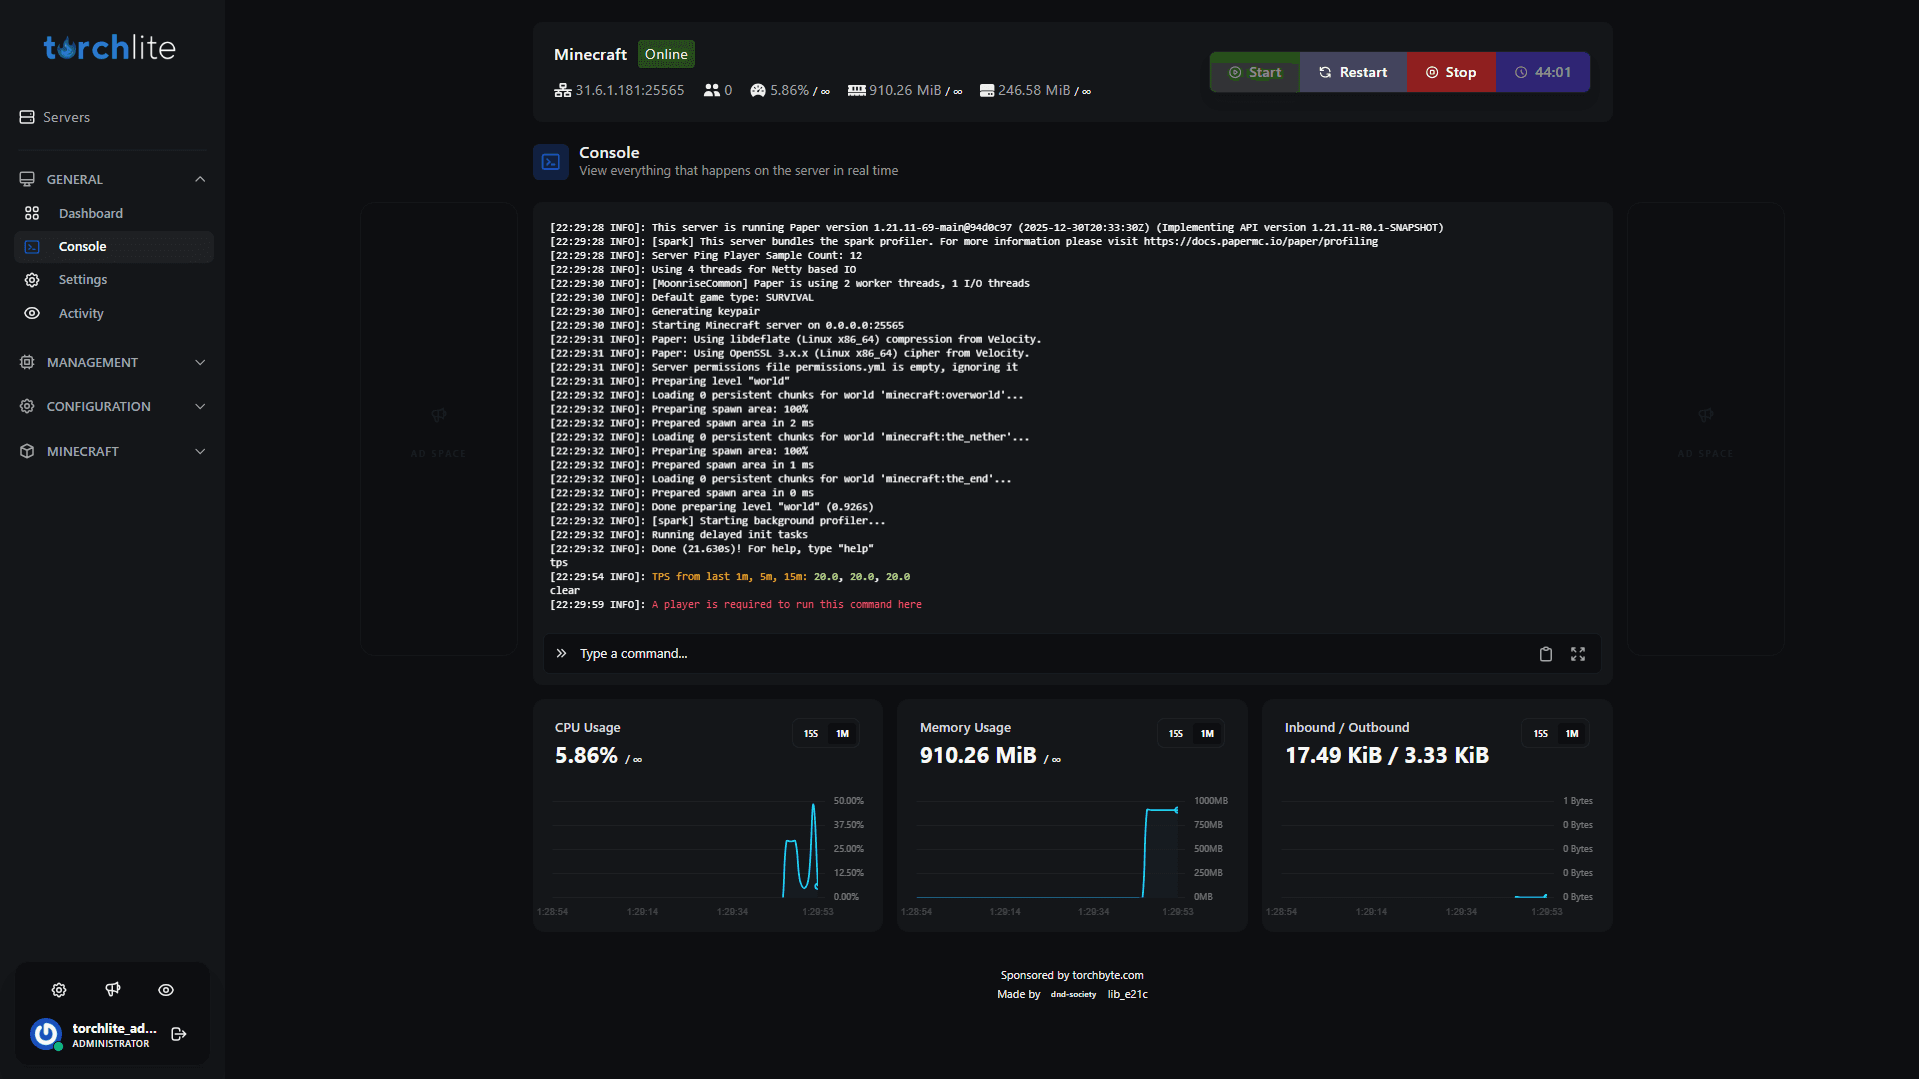Click the Activity eye sidebar icon
This screenshot has height=1079, width=1919.
pyautogui.click(x=32, y=313)
